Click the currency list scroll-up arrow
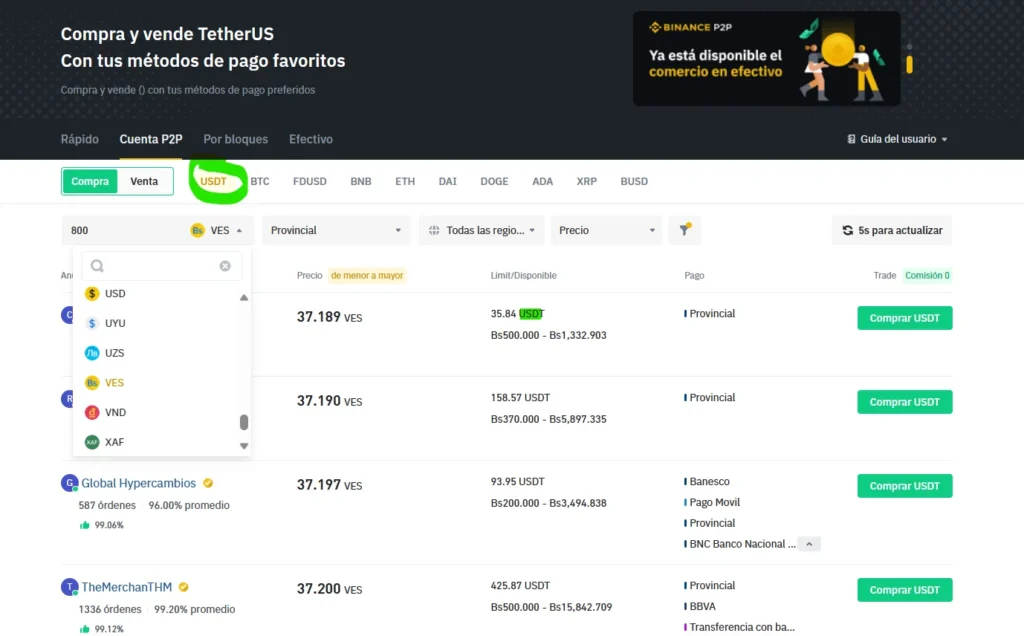This screenshot has height=636, width=1024. (244, 298)
